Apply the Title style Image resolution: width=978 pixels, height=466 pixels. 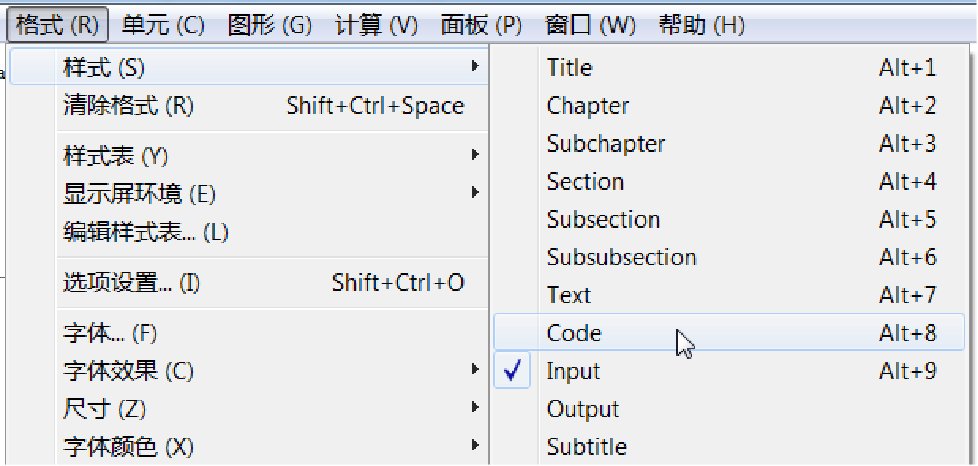point(729,67)
